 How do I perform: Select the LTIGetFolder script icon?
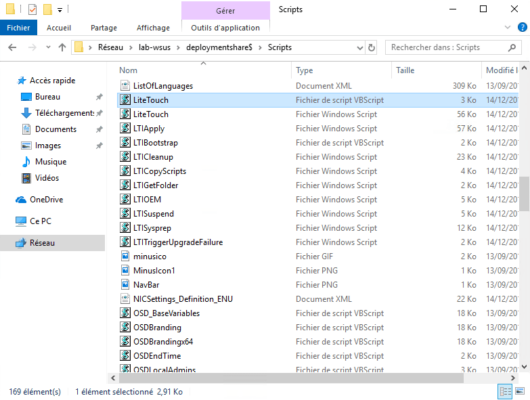tap(125, 185)
